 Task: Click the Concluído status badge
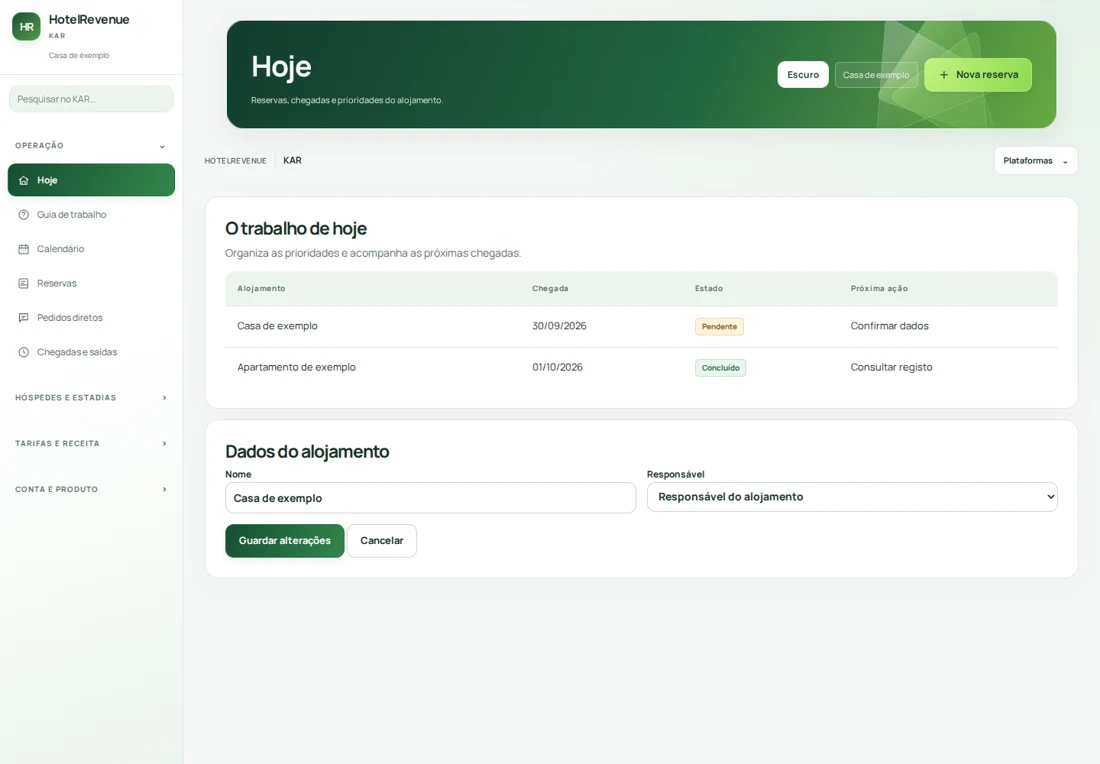pos(720,368)
